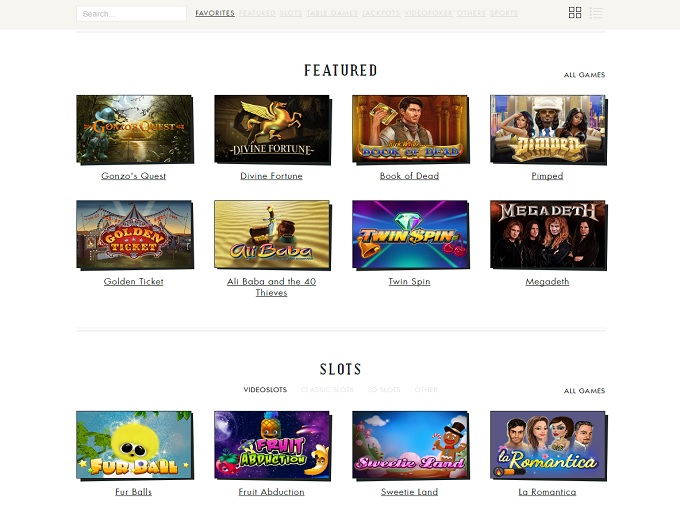The image size is (680, 511).
Task: Open Ali Baba and the 40 Thieves link
Action: click(x=271, y=287)
